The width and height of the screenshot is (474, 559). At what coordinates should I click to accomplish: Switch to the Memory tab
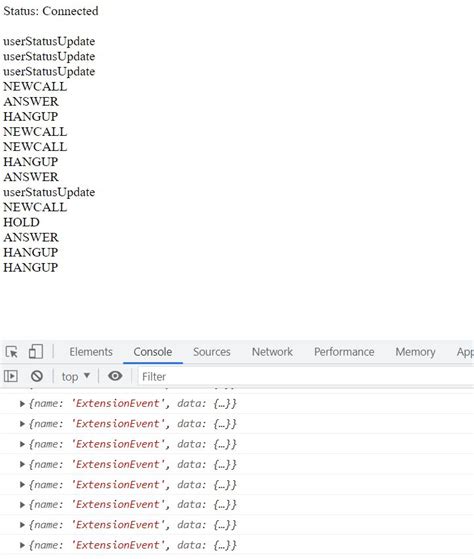(415, 352)
